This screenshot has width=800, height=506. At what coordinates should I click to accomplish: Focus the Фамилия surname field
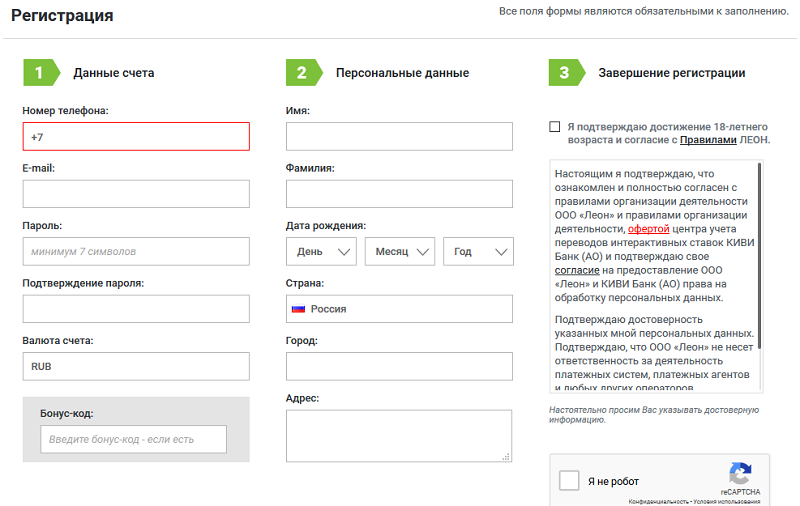[399, 194]
